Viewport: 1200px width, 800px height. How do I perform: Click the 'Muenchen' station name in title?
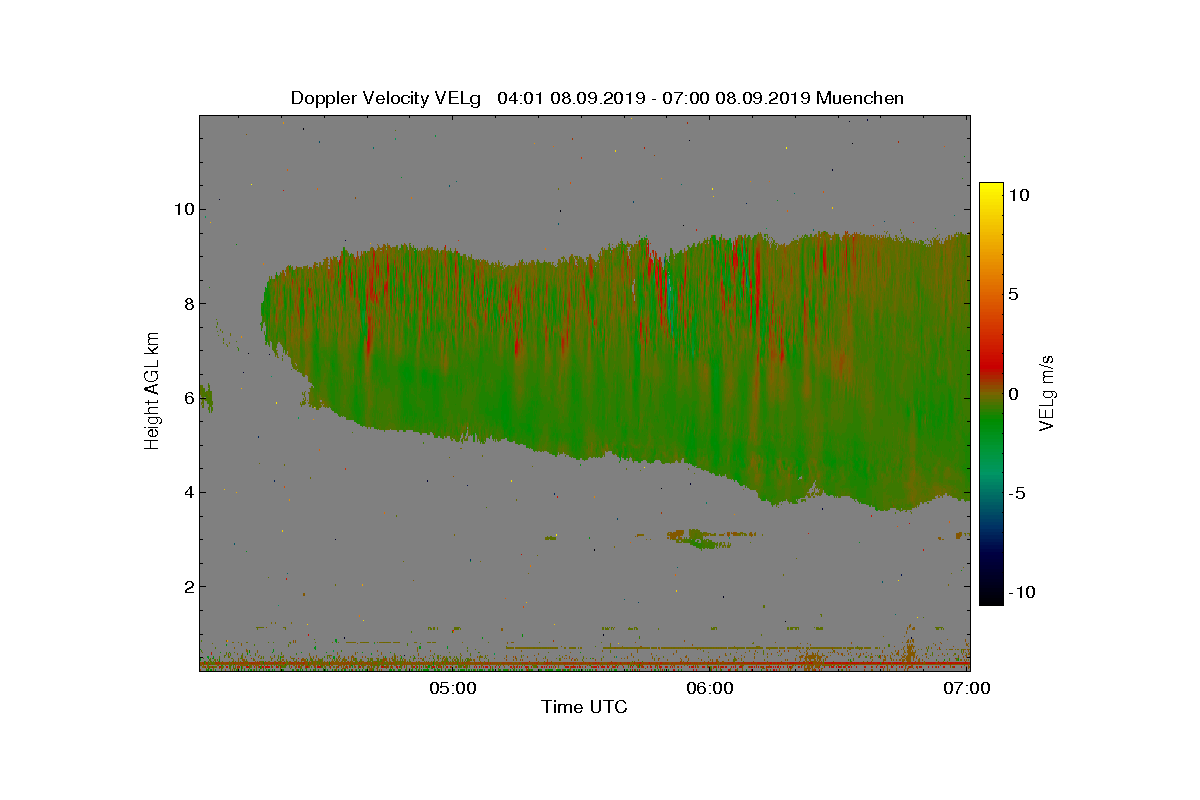[x=860, y=98]
